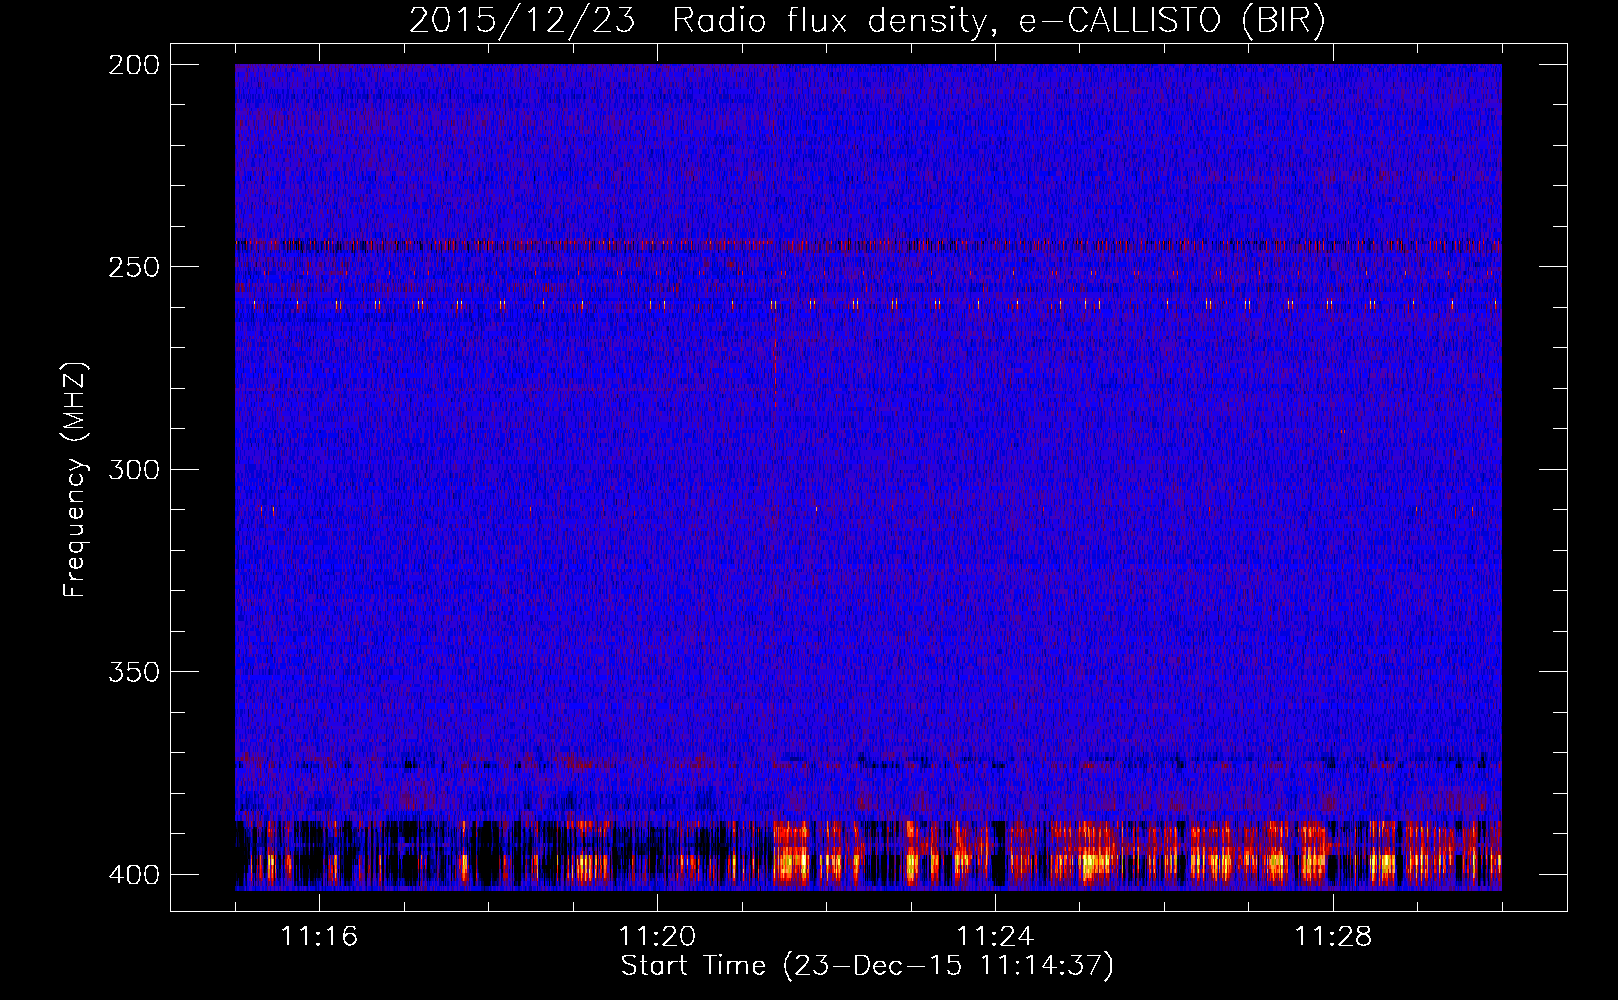Image resolution: width=1618 pixels, height=1000 pixels.
Task: Click the 11:16 time tick label
Action: [x=319, y=936]
